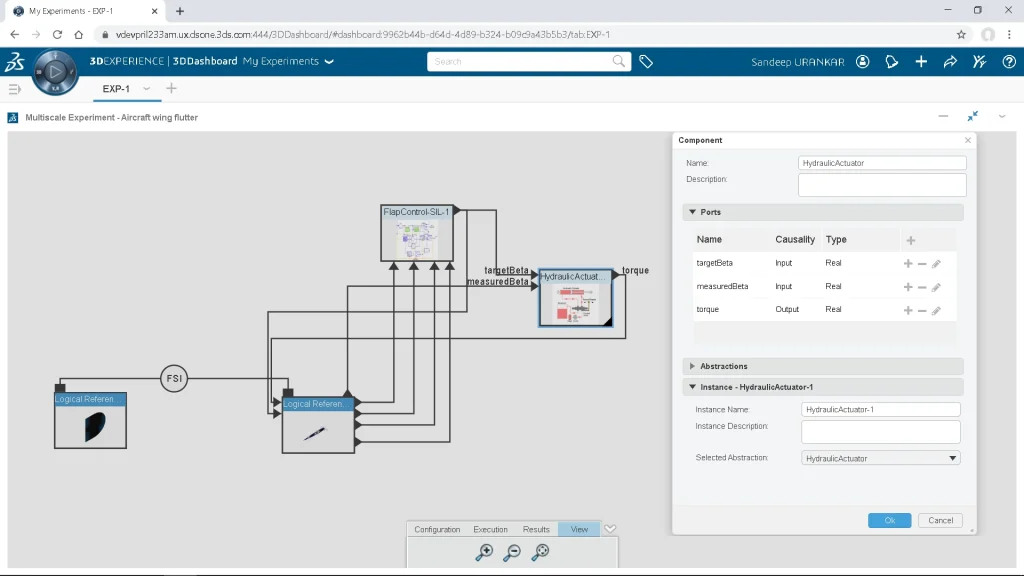Screen dimensions: 1024x576
Task: Restore the widget with the collapse arrows icon
Action: click(972, 117)
